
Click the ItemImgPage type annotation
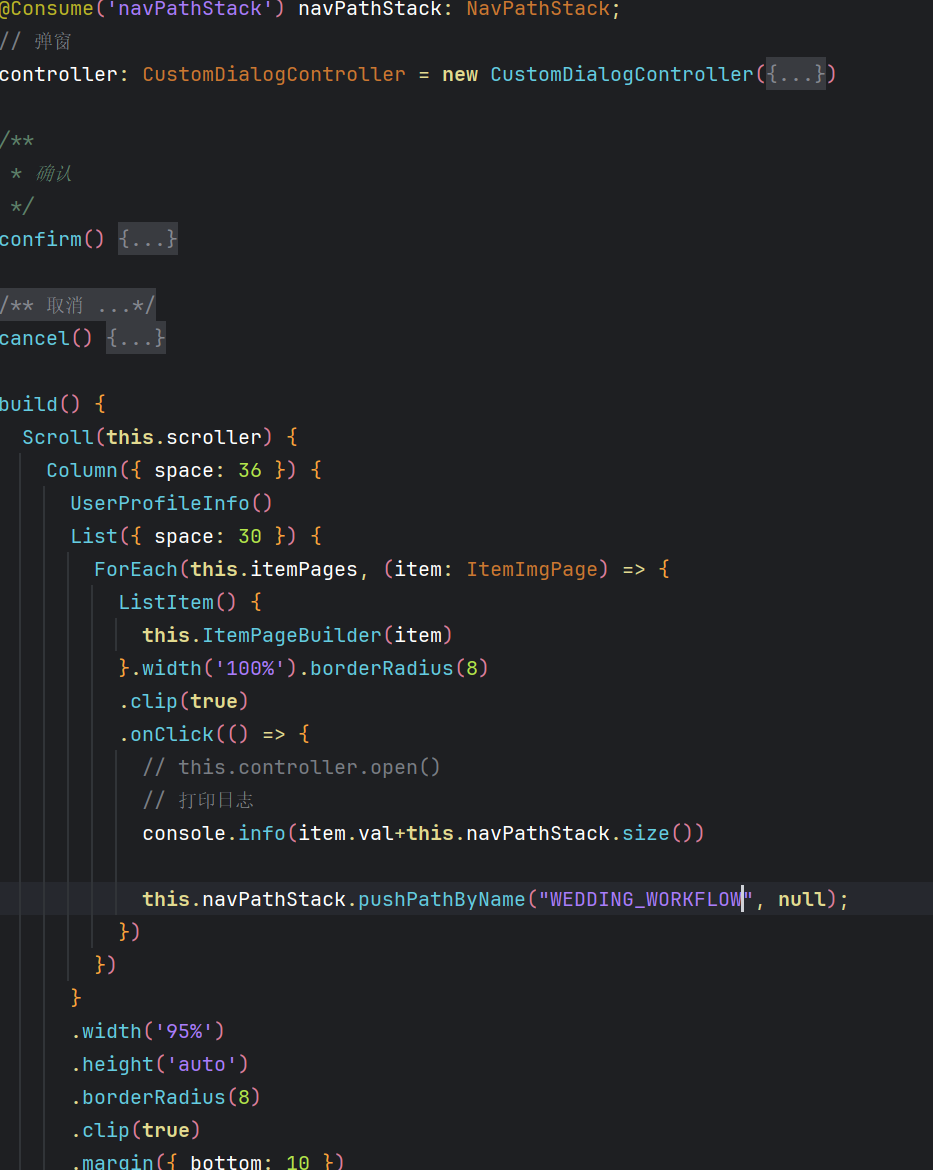532,569
